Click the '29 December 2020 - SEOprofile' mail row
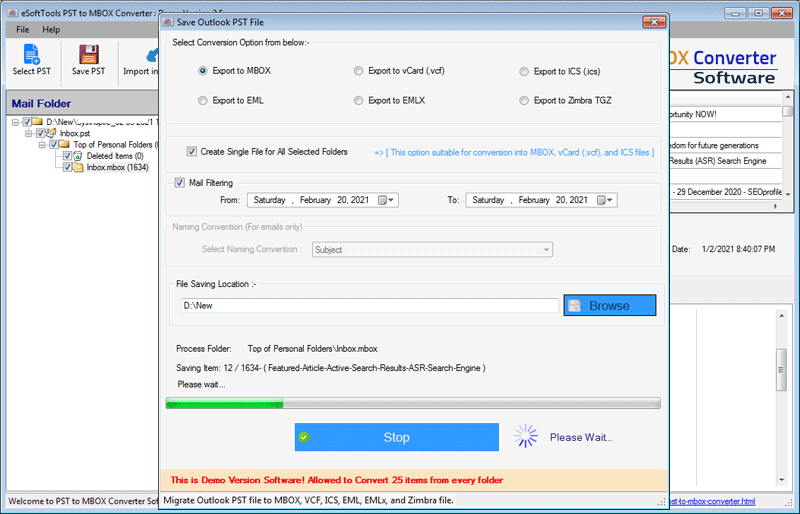The width and height of the screenshot is (800, 514). [x=726, y=192]
